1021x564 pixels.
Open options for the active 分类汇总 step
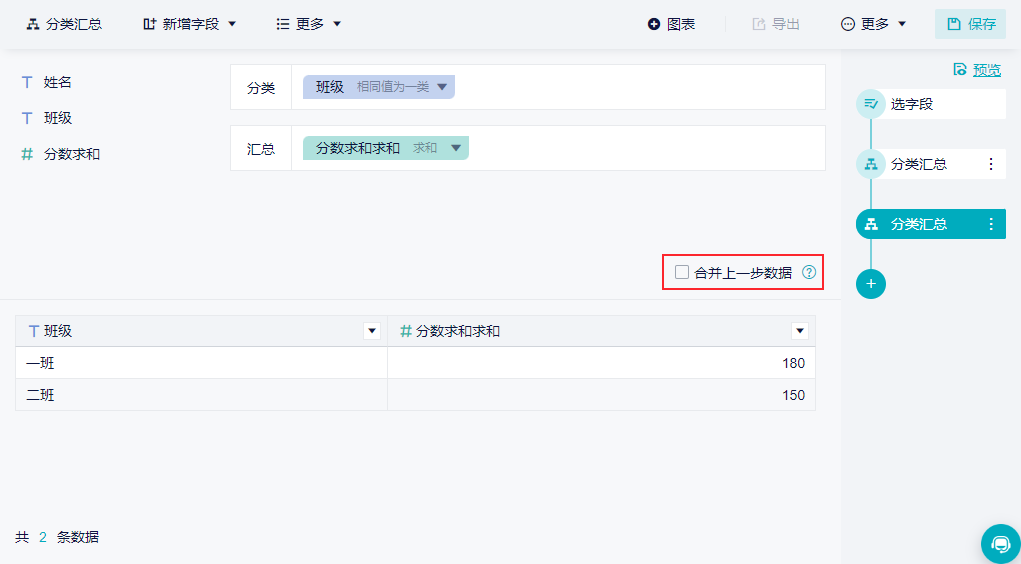tap(991, 224)
